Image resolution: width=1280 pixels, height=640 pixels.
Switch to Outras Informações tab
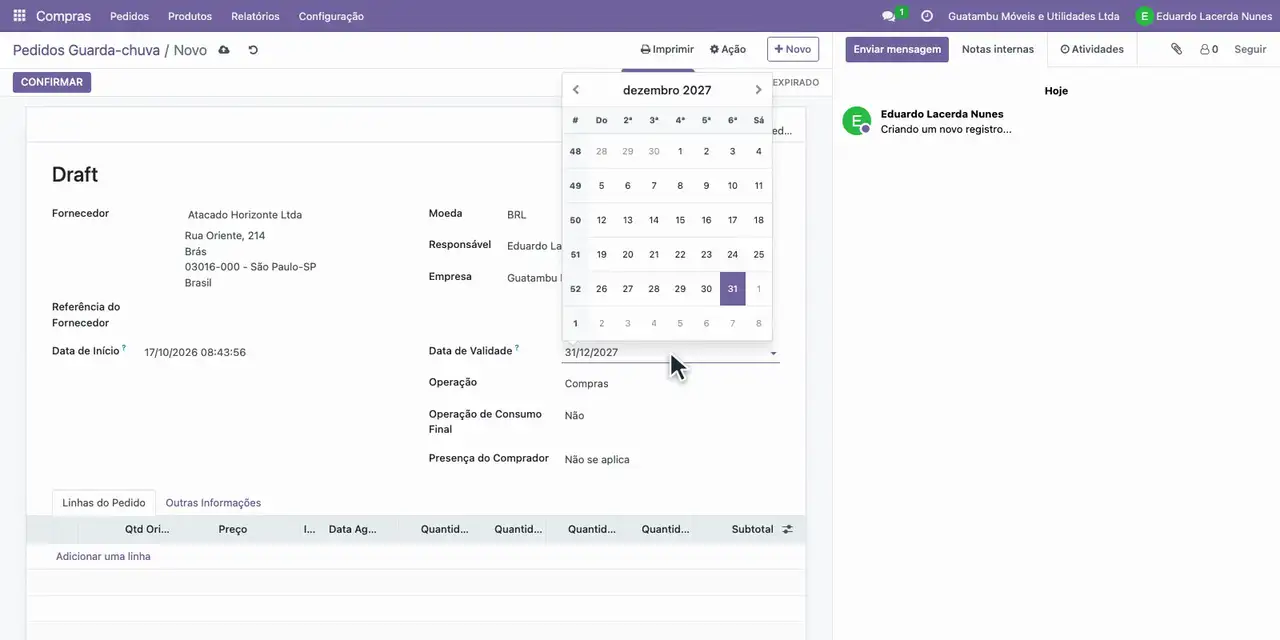[x=213, y=503]
